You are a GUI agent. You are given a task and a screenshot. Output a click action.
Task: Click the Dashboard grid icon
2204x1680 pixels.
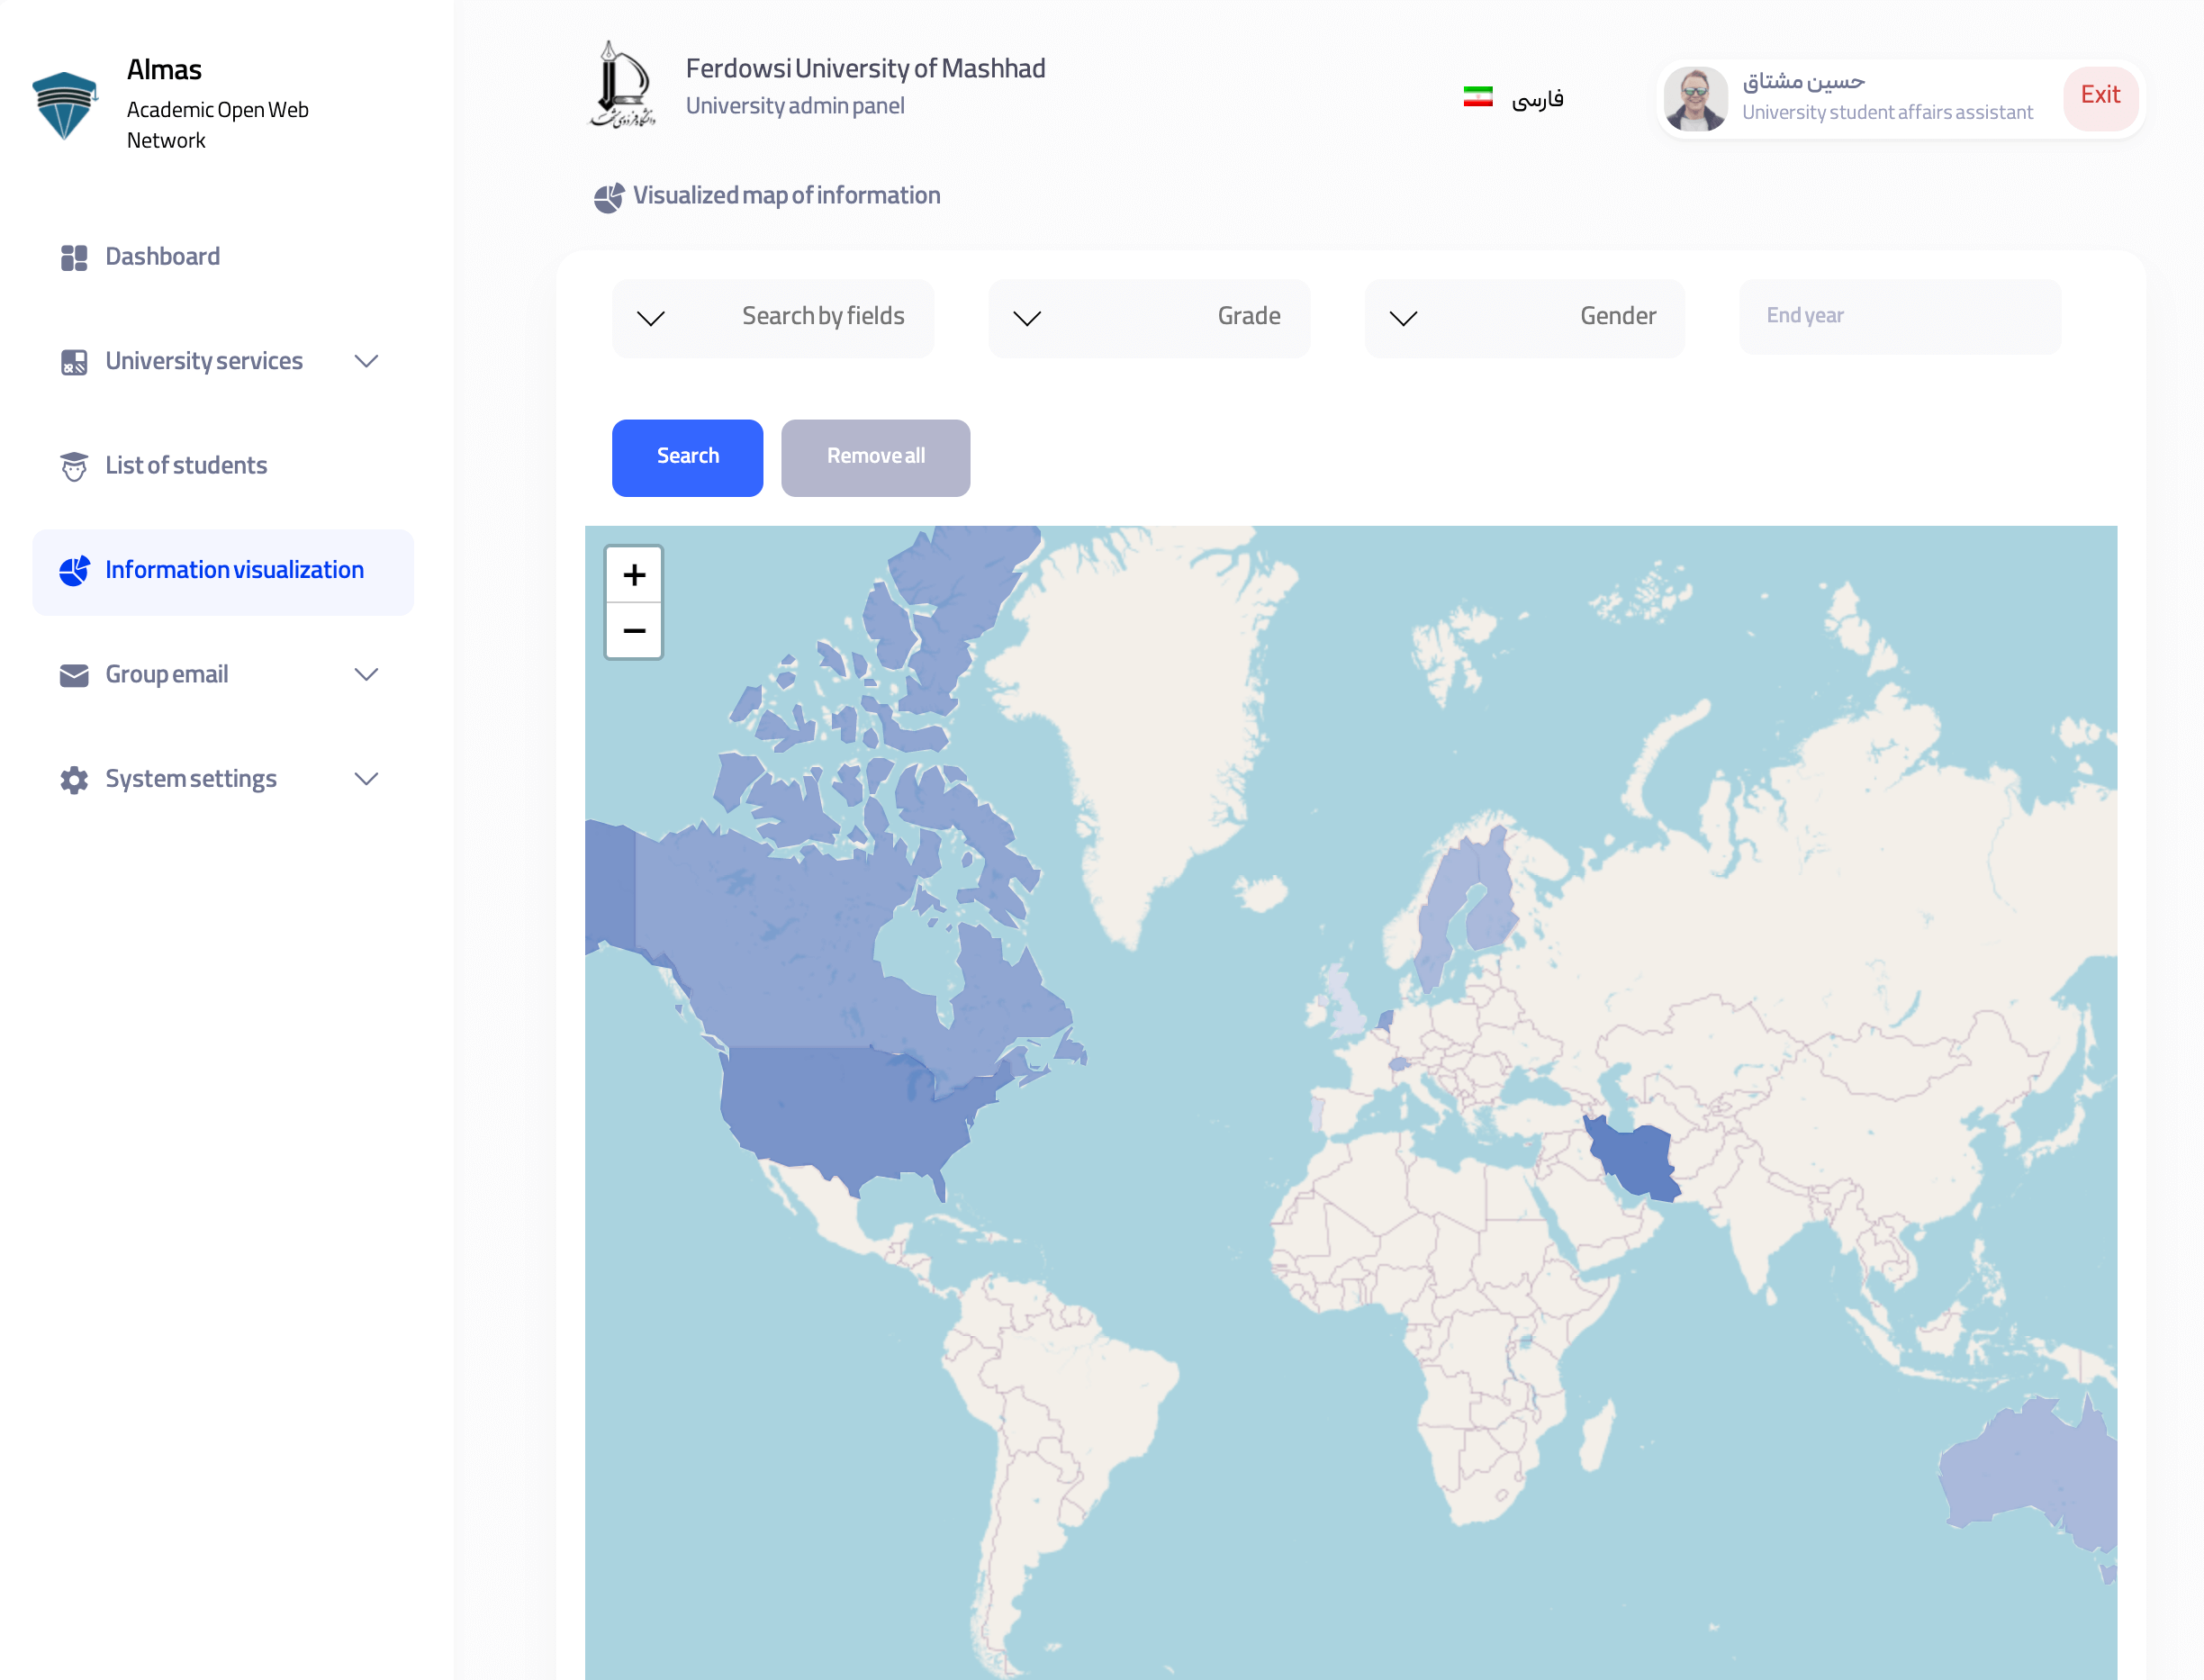[74, 258]
